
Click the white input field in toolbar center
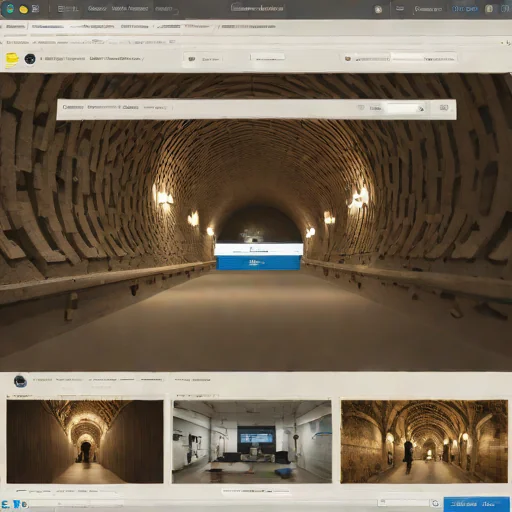(x=267, y=58)
